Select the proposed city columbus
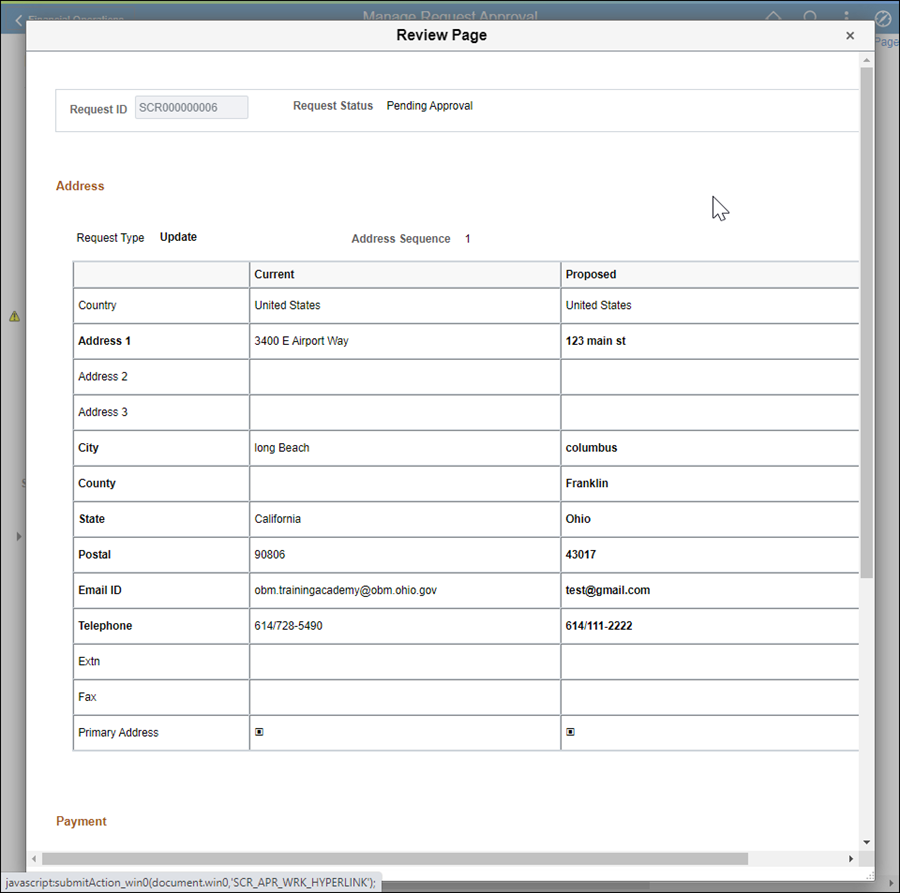The height and width of the screenshot is (893, 900). click(591, 448)
